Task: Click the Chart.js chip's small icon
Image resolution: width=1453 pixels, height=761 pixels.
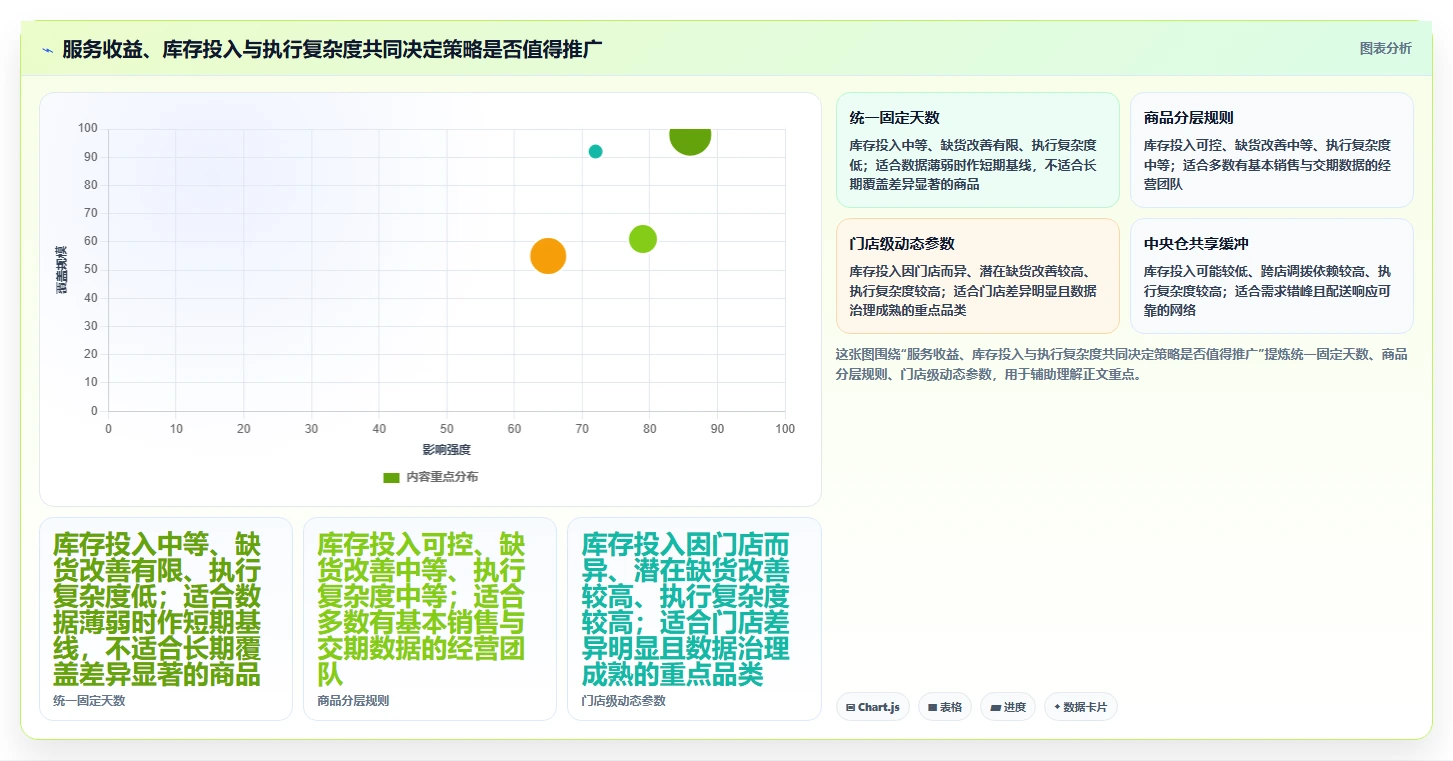Action: pyautogui.click(x=850, y=707)
